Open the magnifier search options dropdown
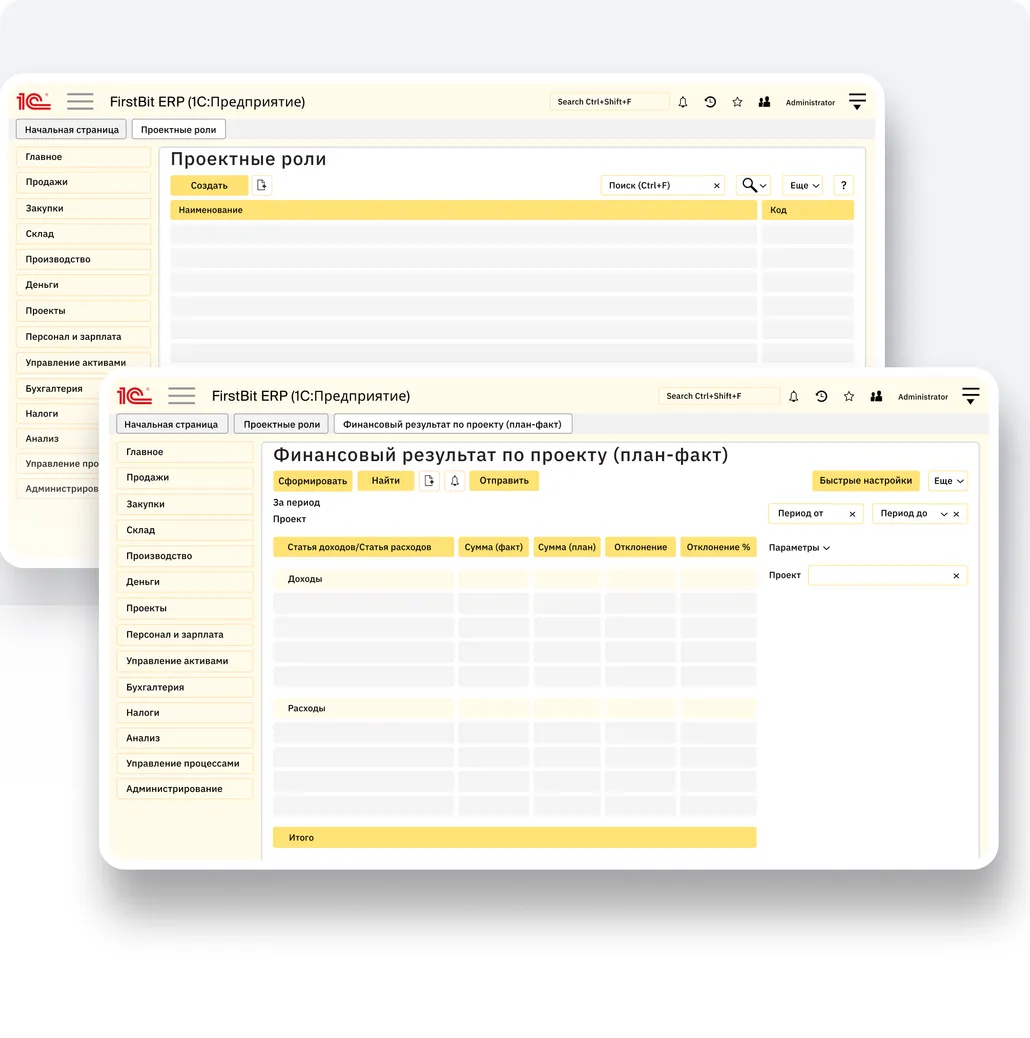 point(754,185)
